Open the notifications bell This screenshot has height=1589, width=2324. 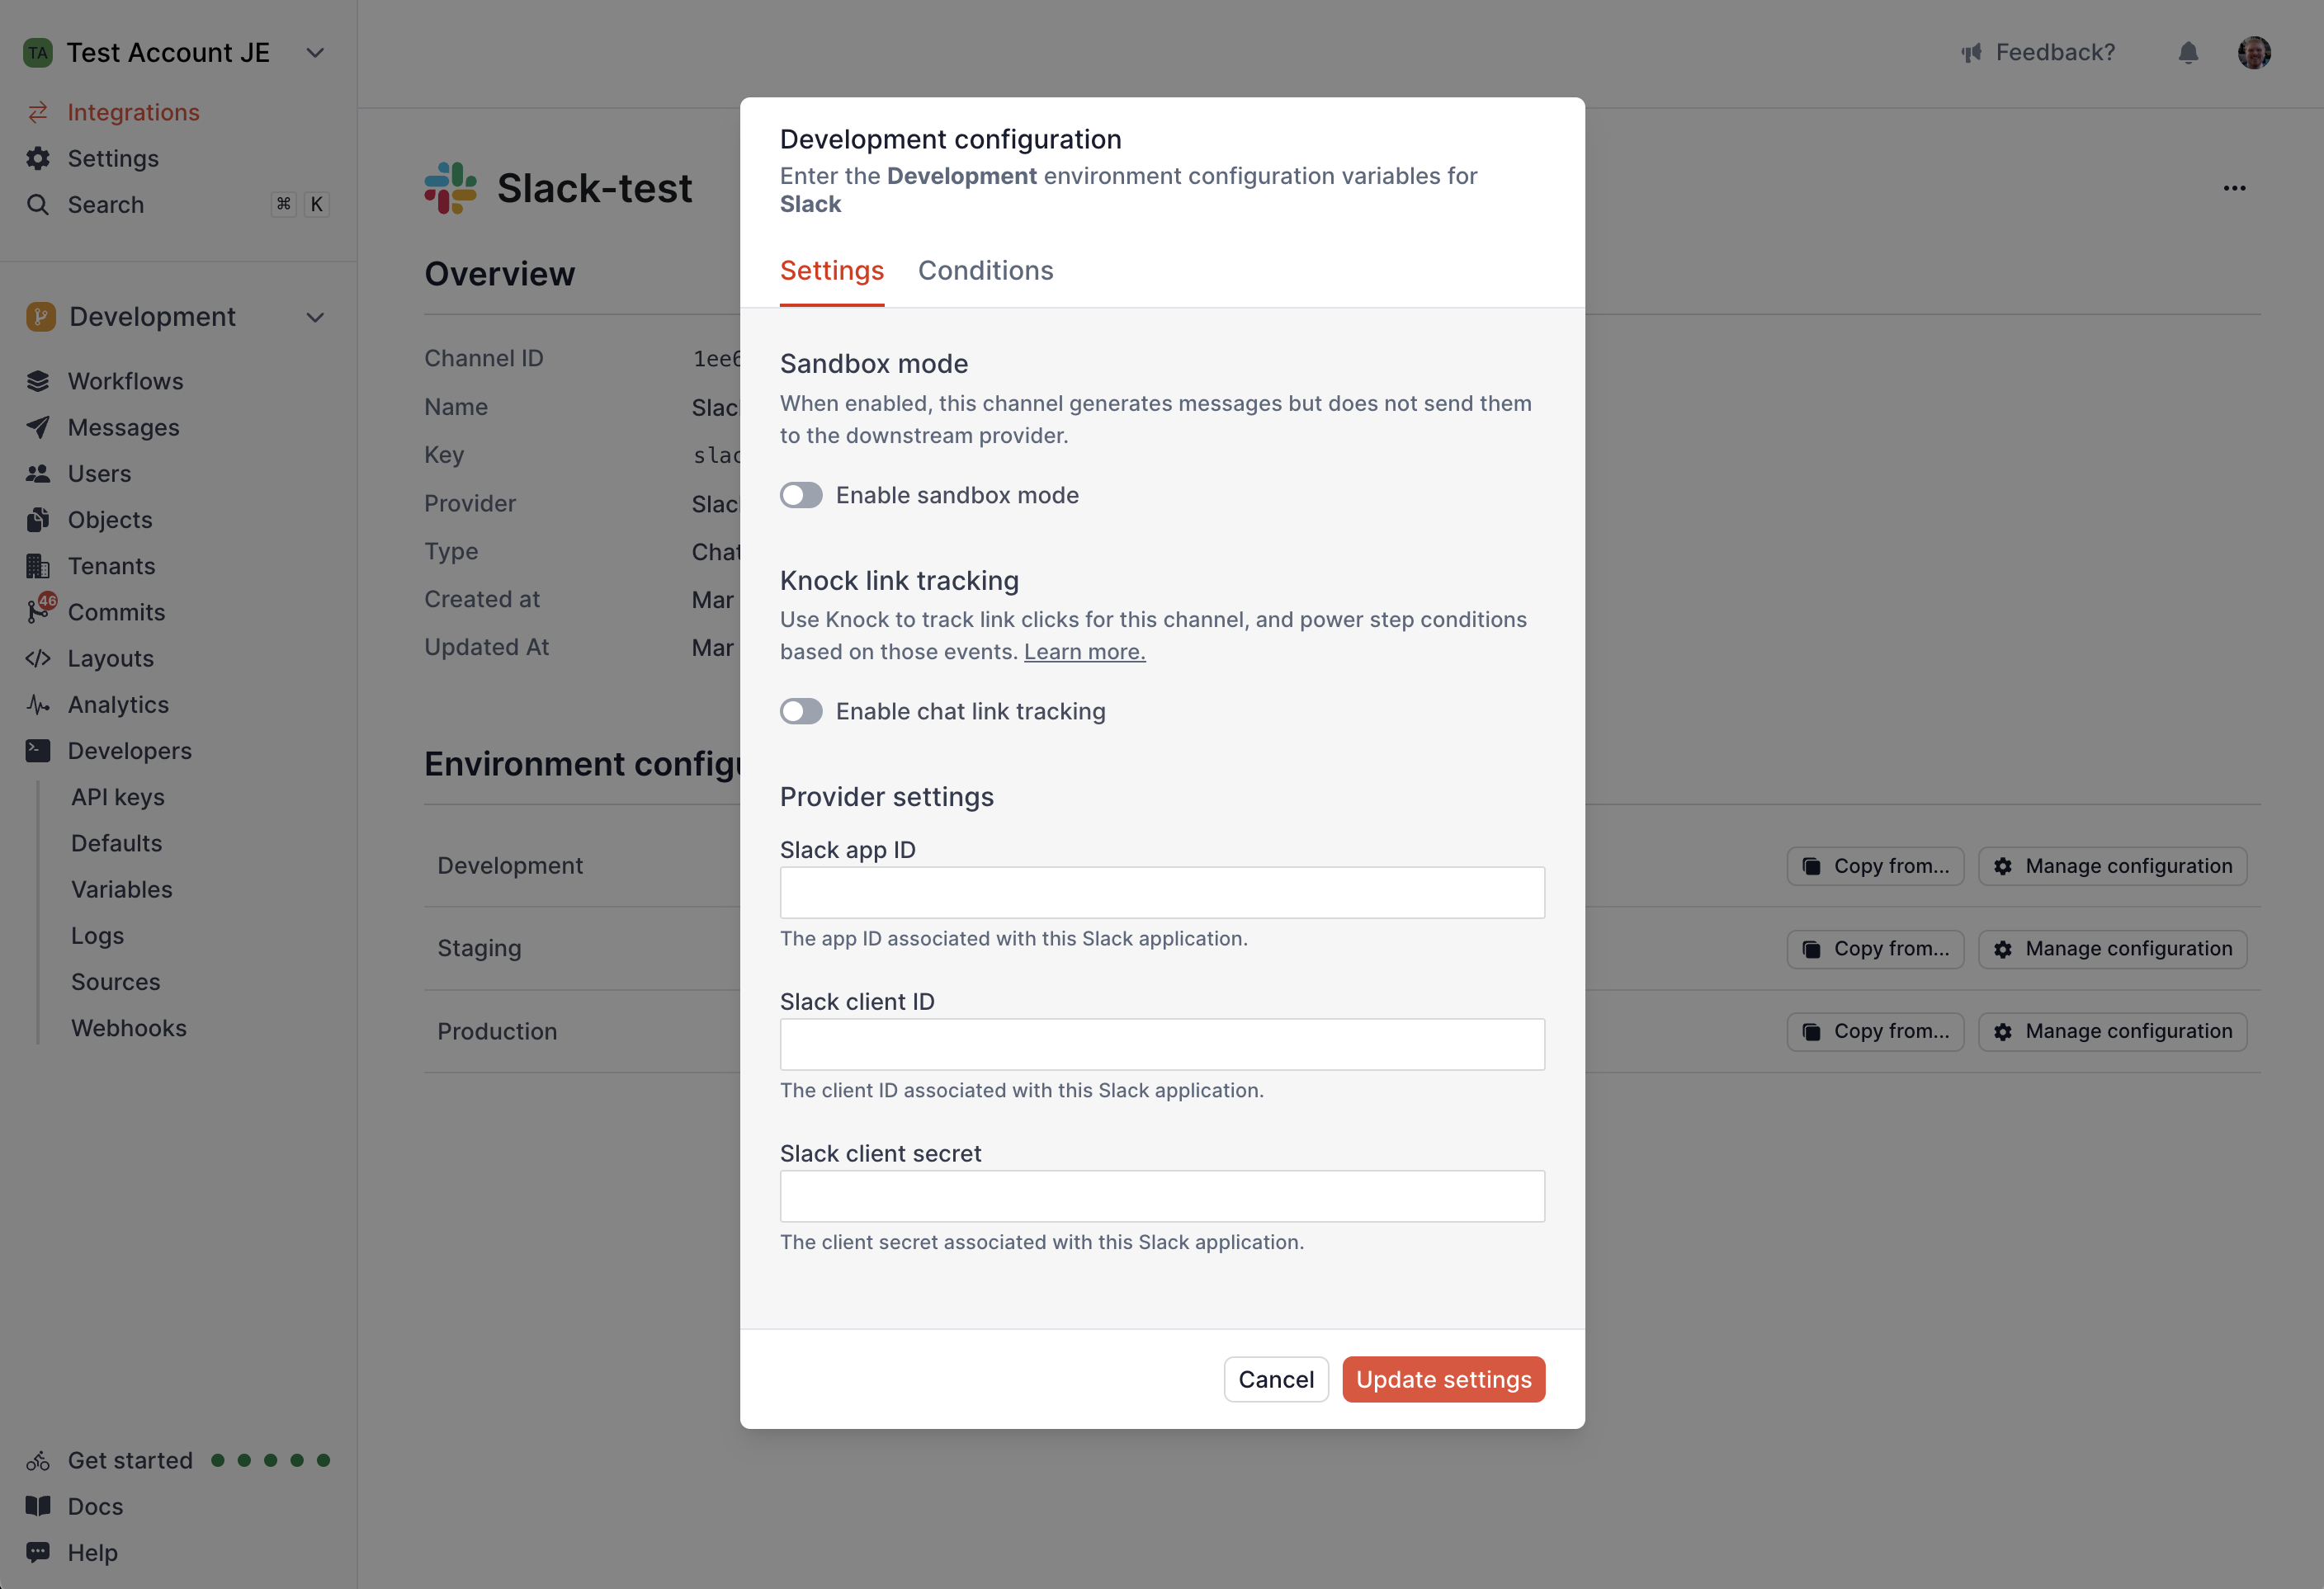click(x=2188, y=52)
